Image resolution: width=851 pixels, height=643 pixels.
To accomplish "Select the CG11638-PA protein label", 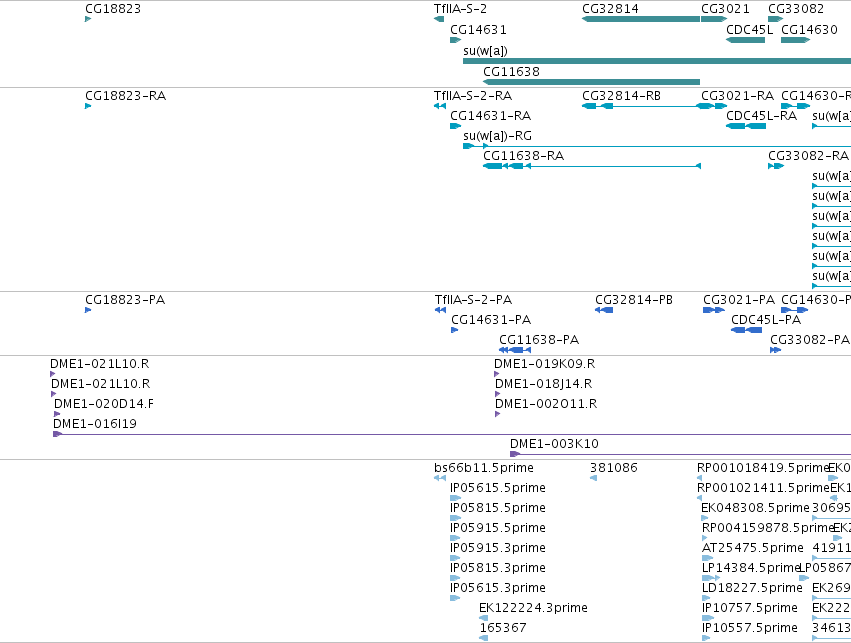I will click(539, 340).
